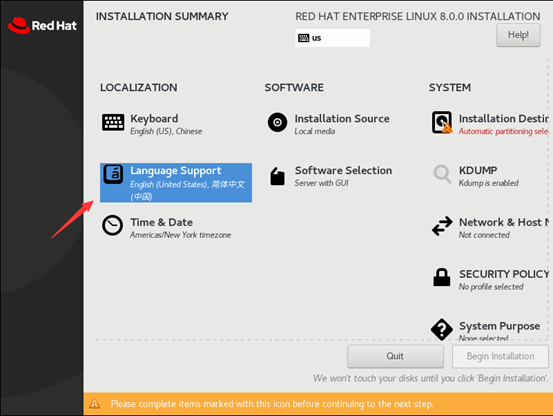Click the Quit button
Image resolution: width=553 pixels, height=416 pixels.
click(x=395, y=356)
